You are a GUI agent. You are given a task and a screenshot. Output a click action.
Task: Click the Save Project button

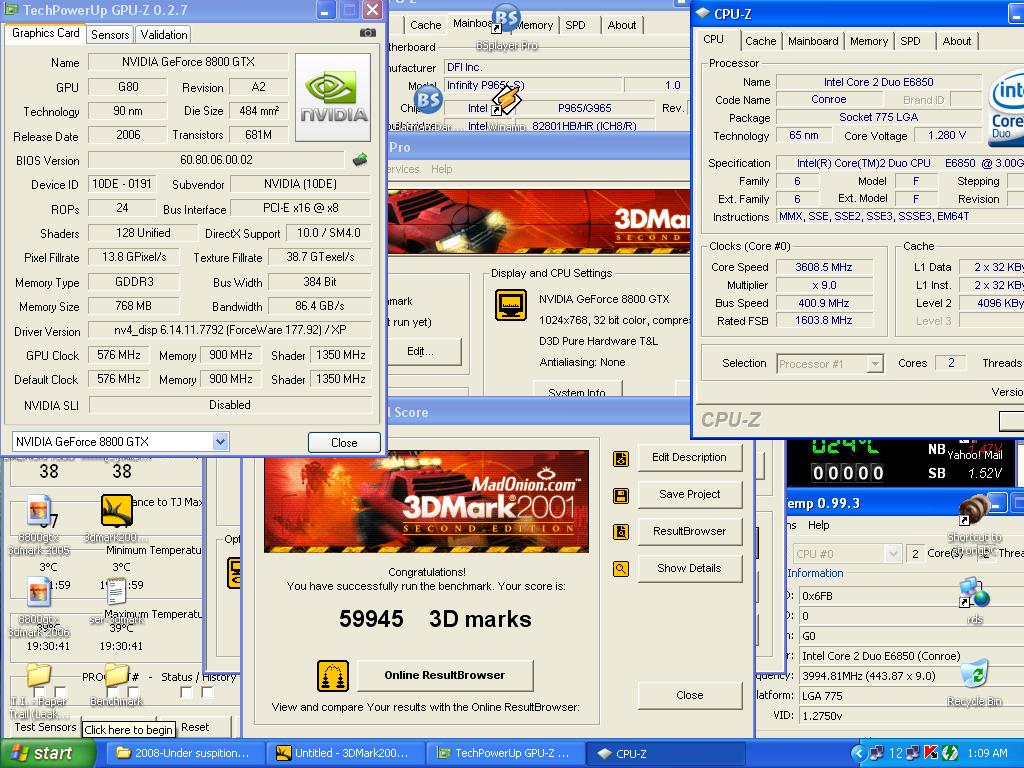689,494
